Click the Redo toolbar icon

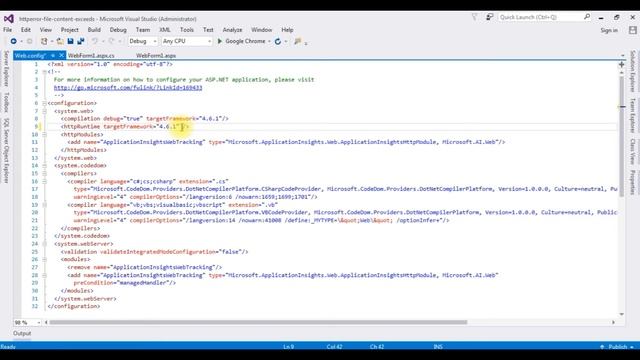pos(111,41)
